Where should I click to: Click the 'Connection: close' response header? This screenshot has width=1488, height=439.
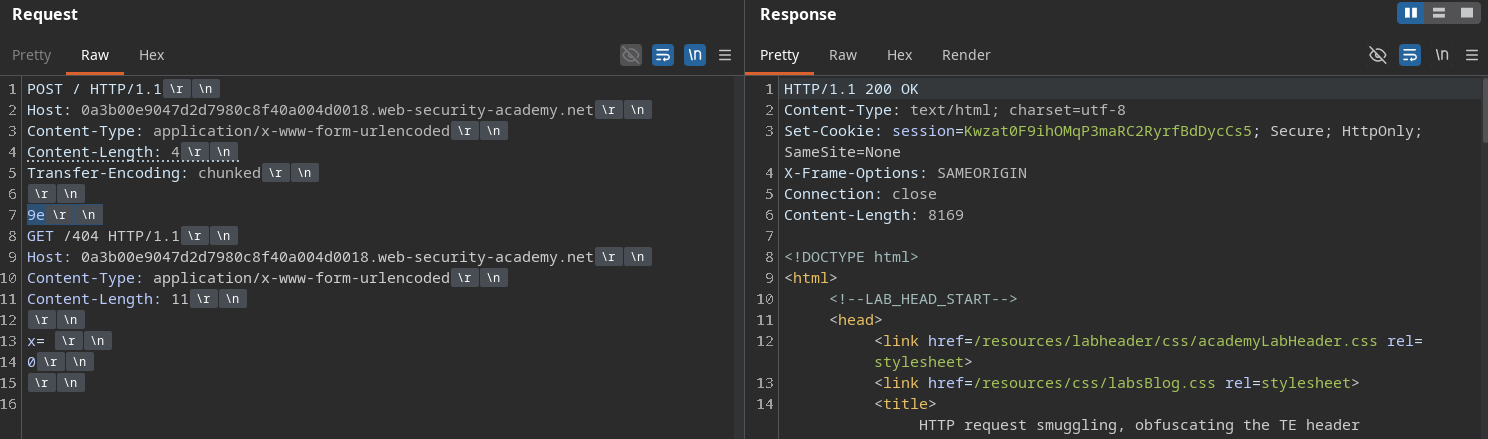pyautogui.click(x=860, y=194)
